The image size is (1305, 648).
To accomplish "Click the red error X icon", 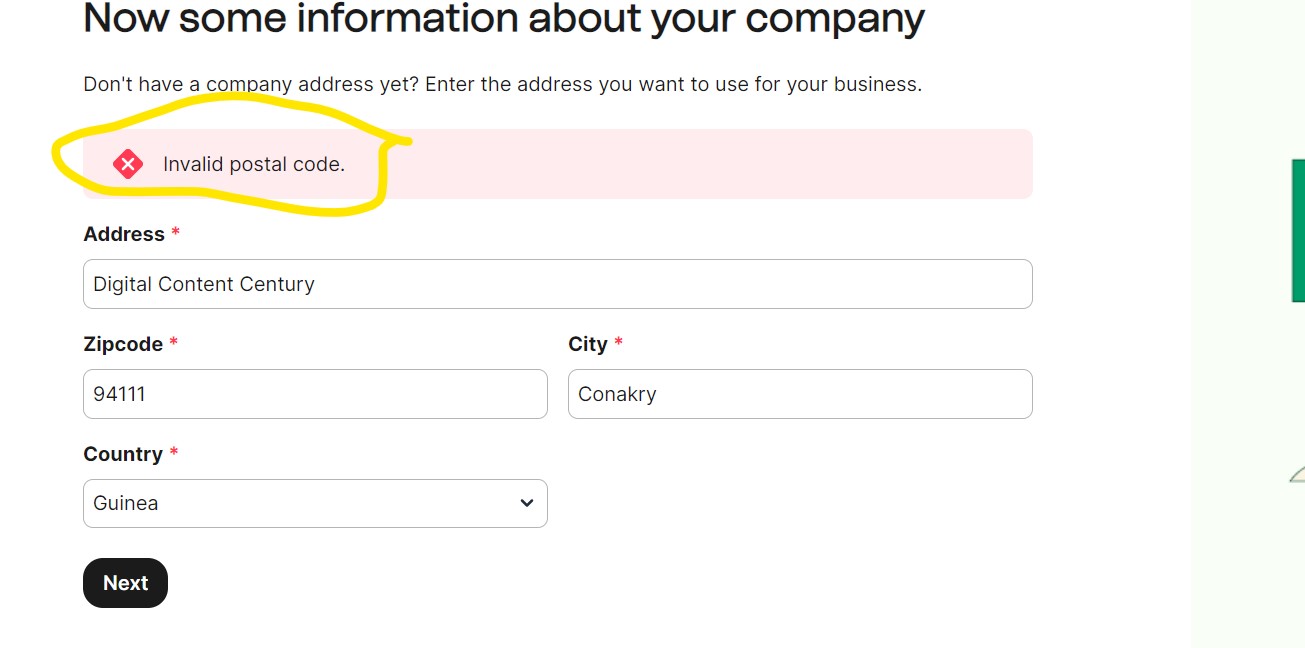I will point(128,164).
